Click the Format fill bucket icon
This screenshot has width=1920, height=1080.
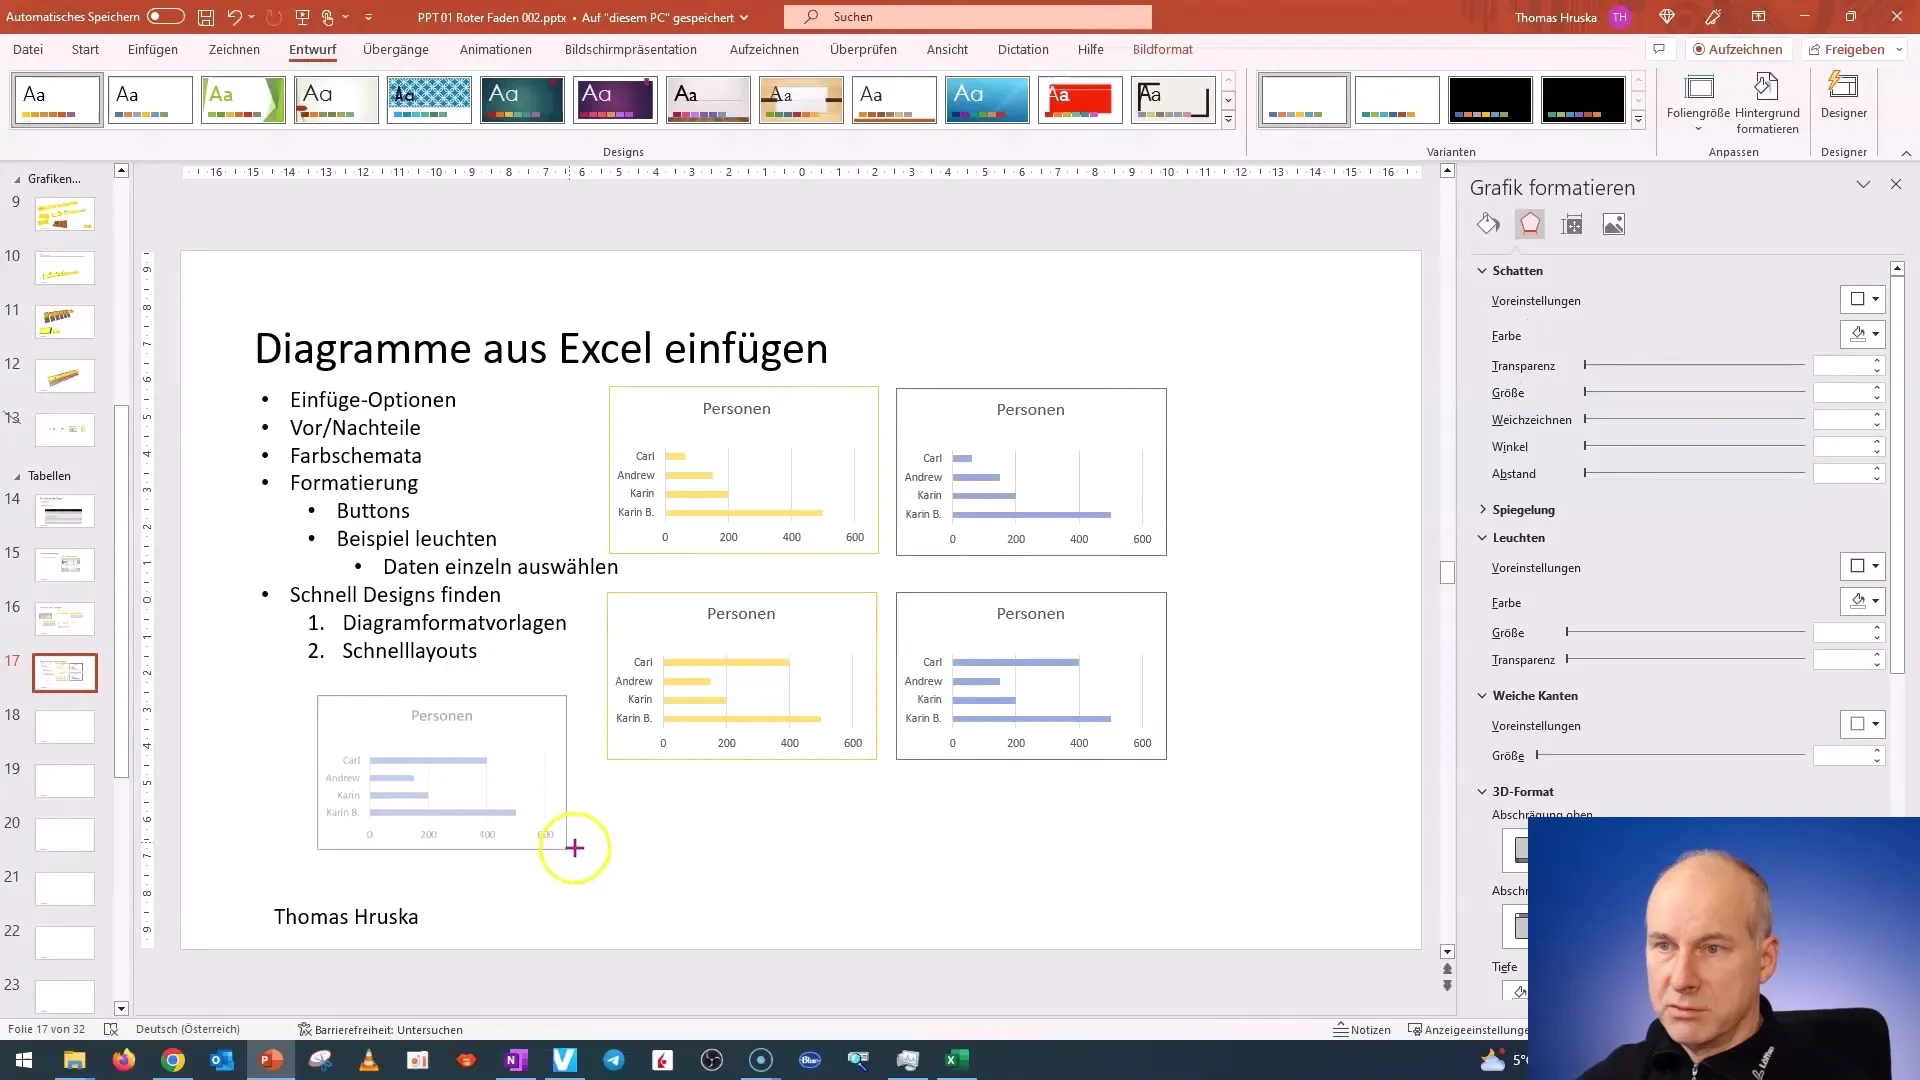1487,224
